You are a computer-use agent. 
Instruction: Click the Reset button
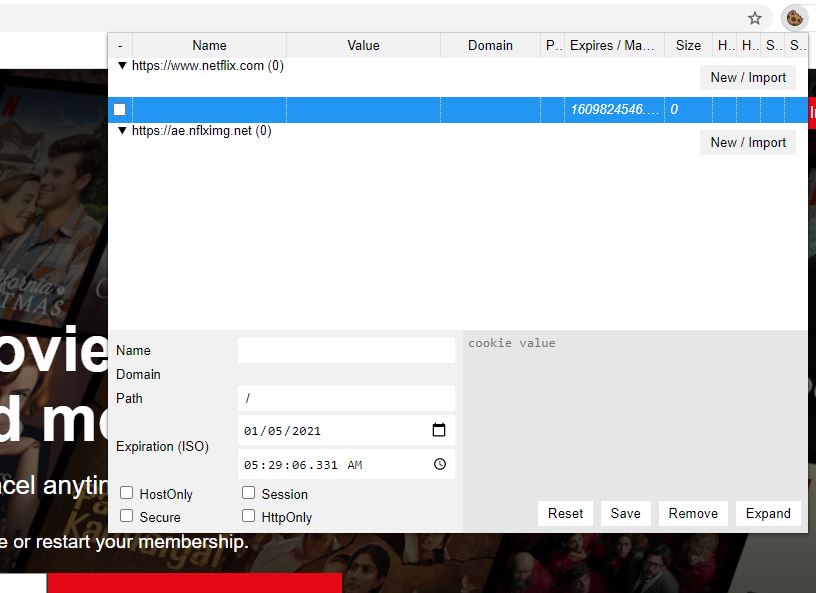click(x=565, y=514)
